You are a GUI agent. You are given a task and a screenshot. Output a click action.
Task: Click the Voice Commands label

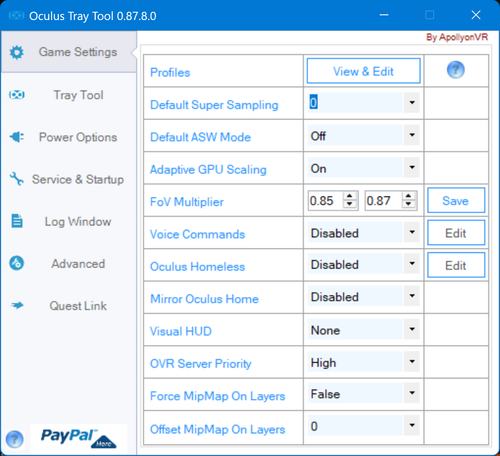pos(197,234)
